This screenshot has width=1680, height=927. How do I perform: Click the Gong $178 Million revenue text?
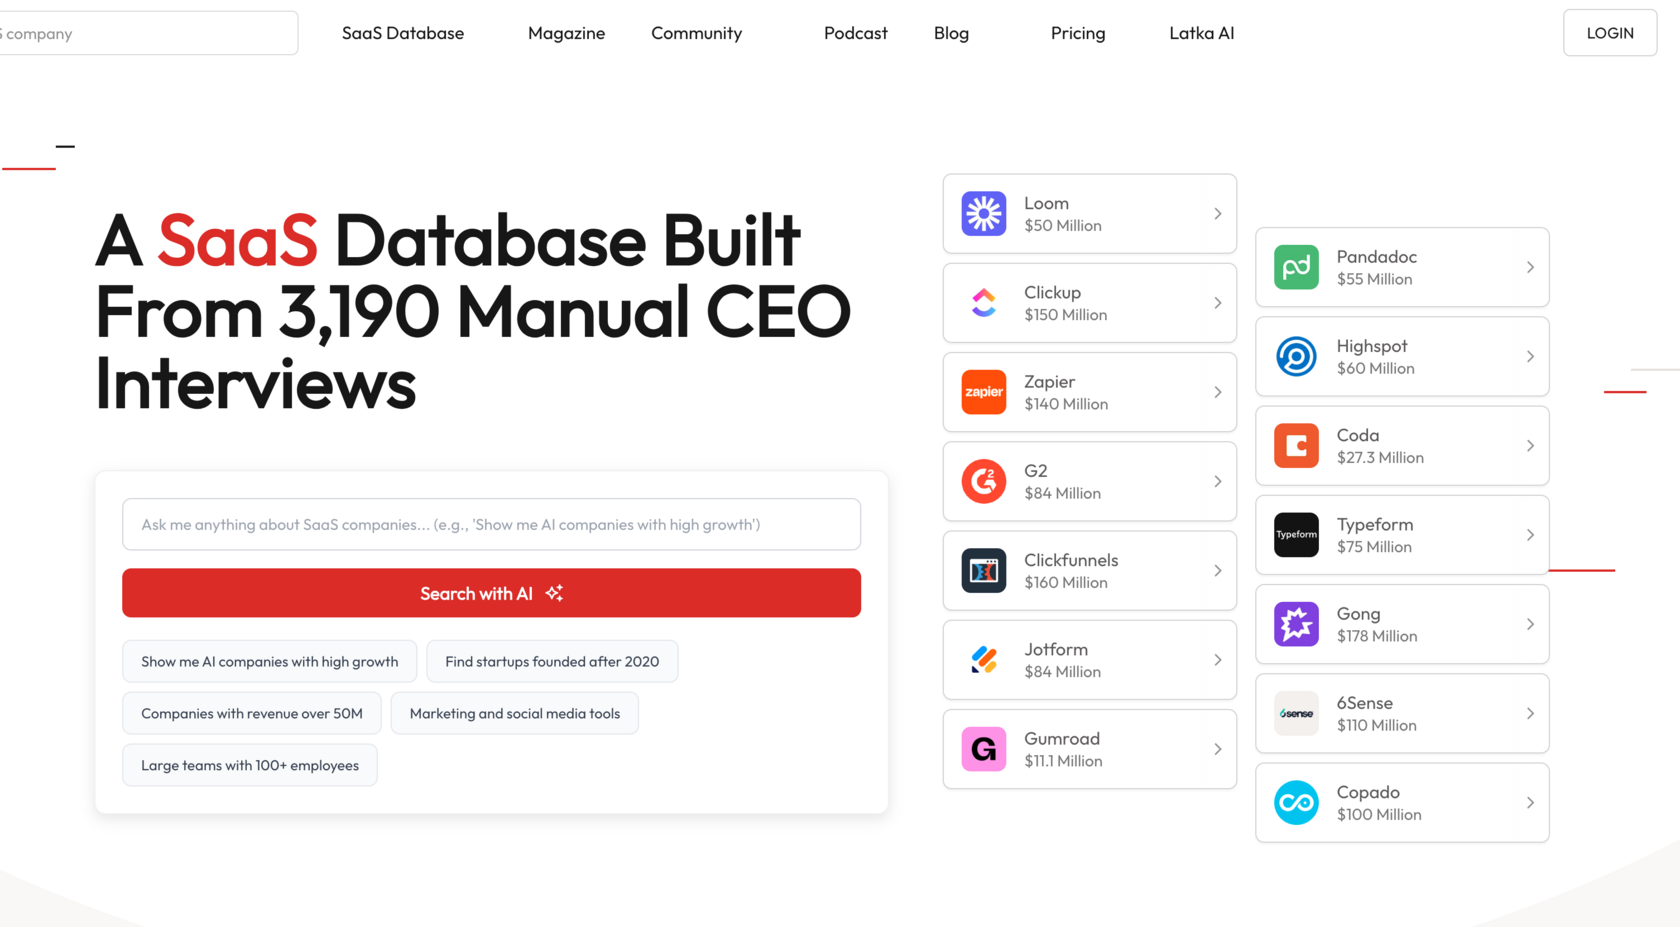pos(1377,636)
